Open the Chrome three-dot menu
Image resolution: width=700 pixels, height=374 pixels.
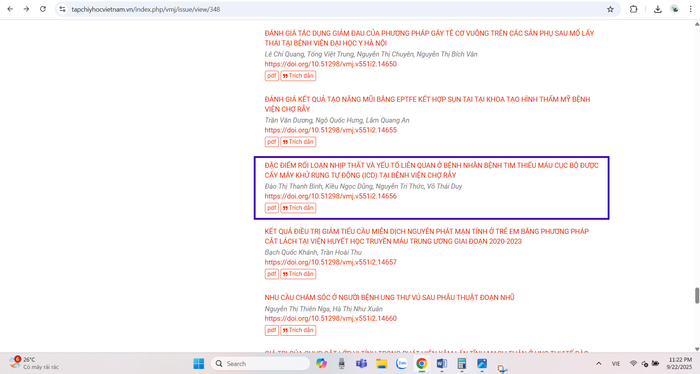tap(691, 9)
